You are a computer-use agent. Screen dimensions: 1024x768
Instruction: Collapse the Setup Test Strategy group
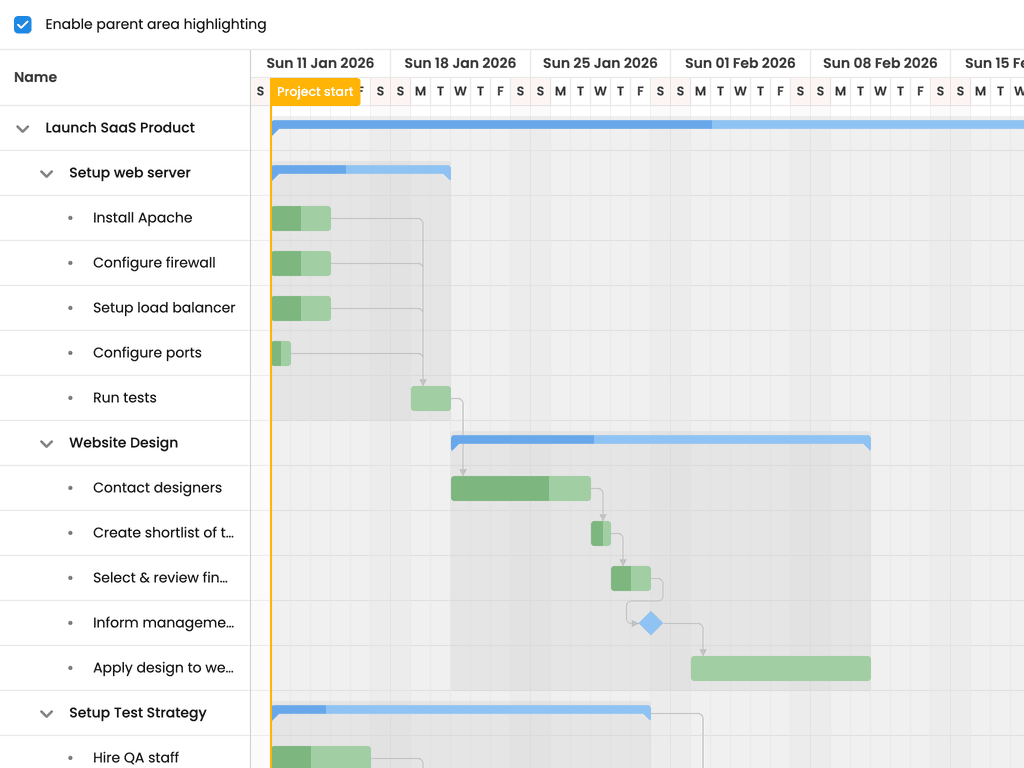coord(46,714)
